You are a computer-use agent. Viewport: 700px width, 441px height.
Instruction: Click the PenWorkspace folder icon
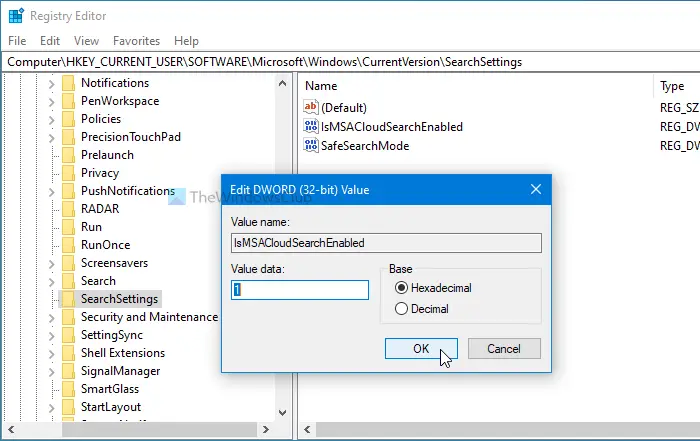coord(68,101)
